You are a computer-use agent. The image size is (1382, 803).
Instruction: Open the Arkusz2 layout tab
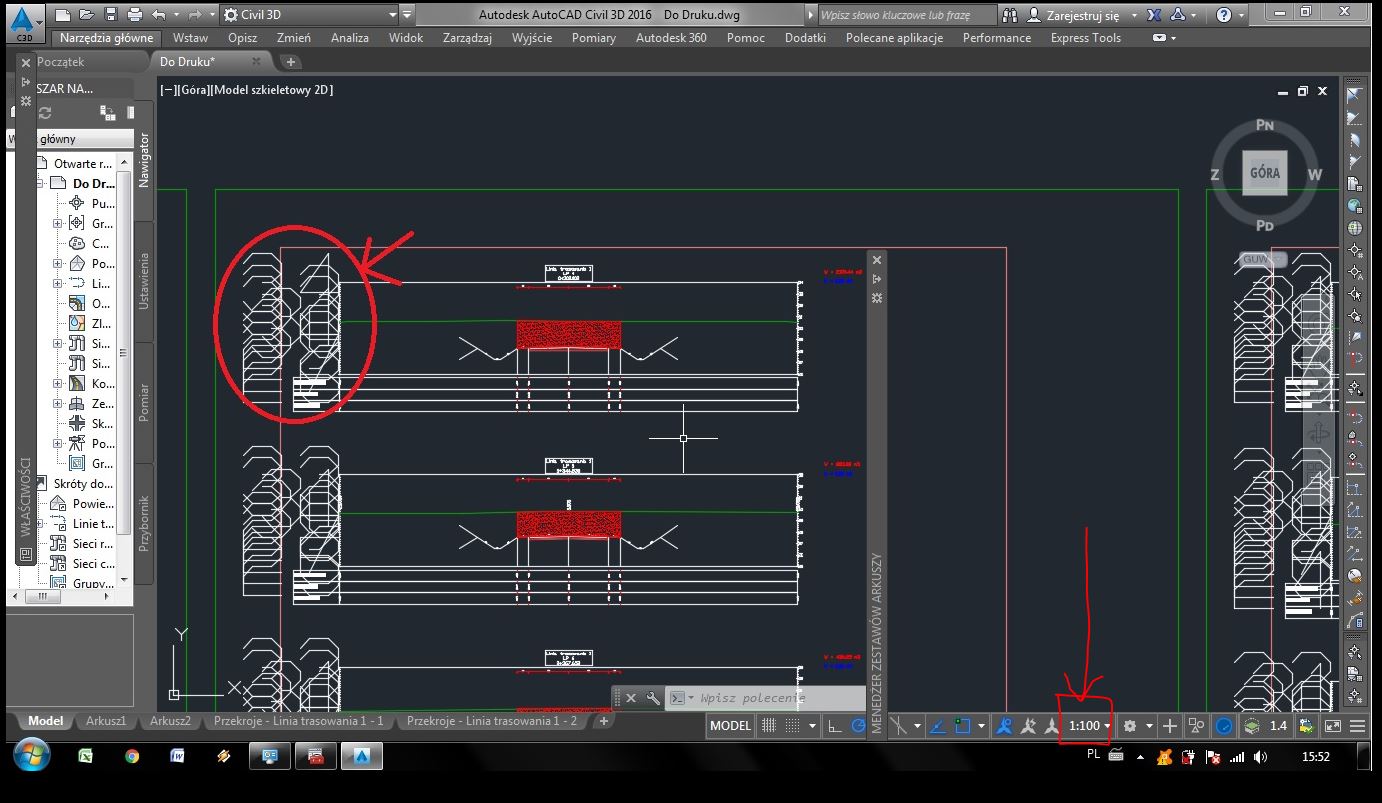click(170, 721)
